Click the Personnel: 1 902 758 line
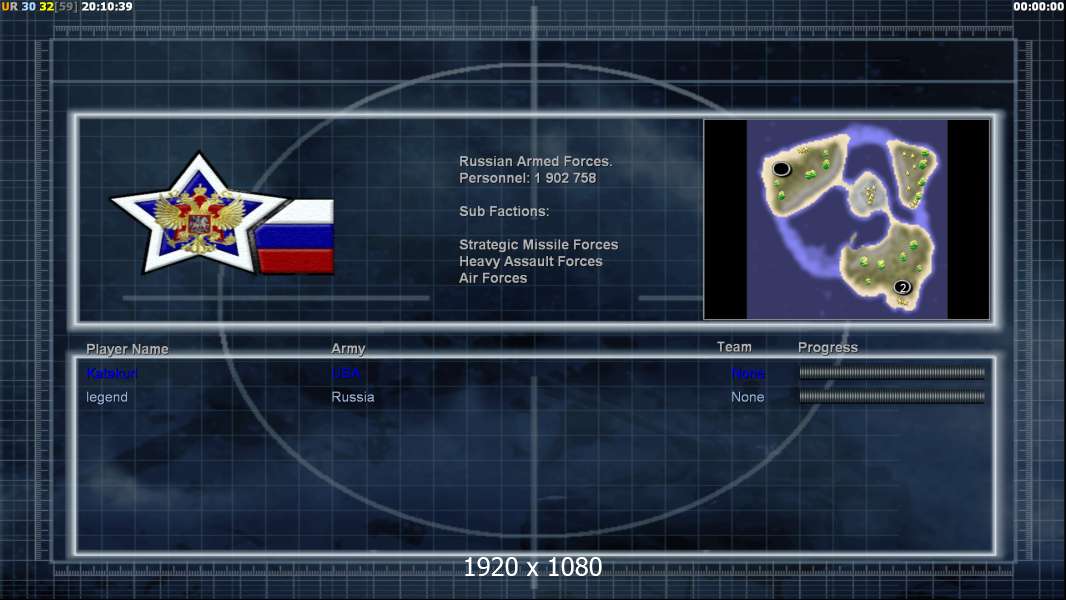This screenshot has width=1066, height=600. (528, 178)
